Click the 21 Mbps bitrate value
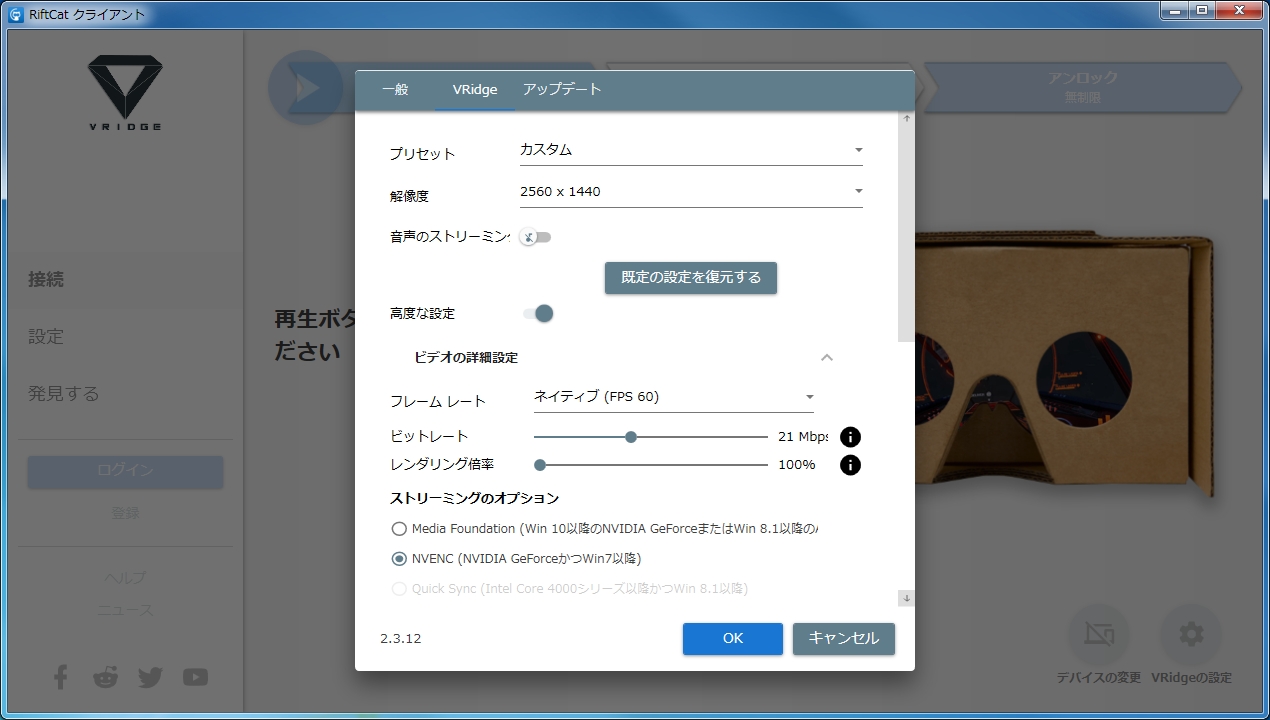The image size is (1270, 720). point(803,437)
